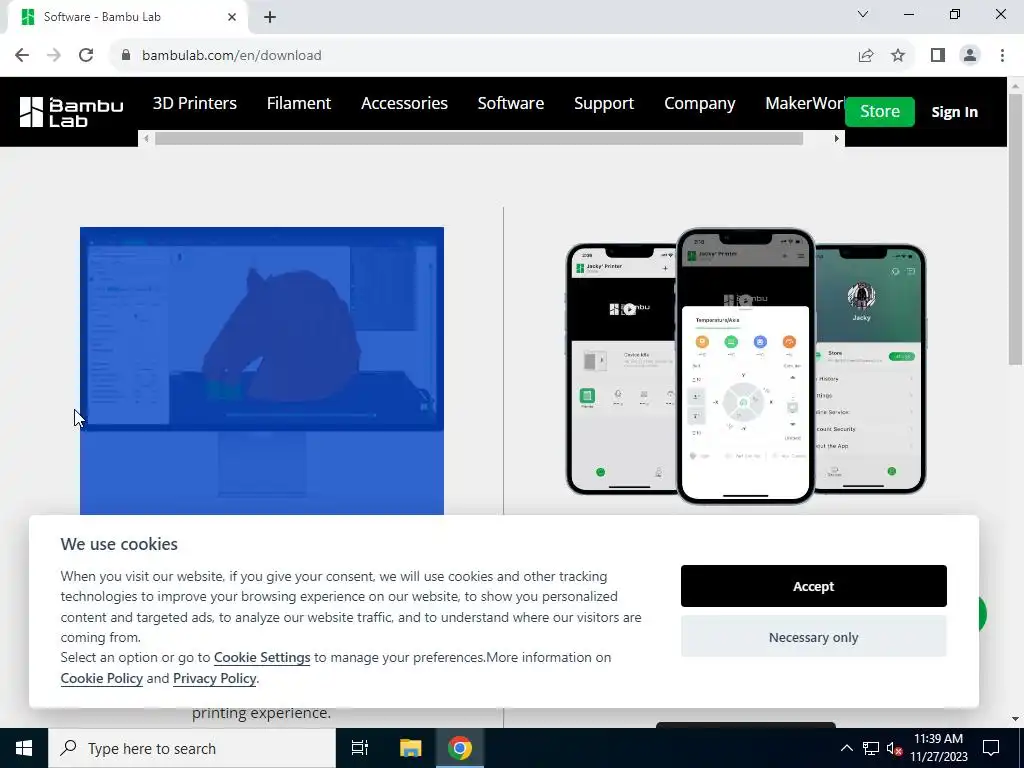Image resolution: width=1024 pixels, height=768 pixels.
Task: Click the browser forward arrow
Action: (x=54, y=56)
